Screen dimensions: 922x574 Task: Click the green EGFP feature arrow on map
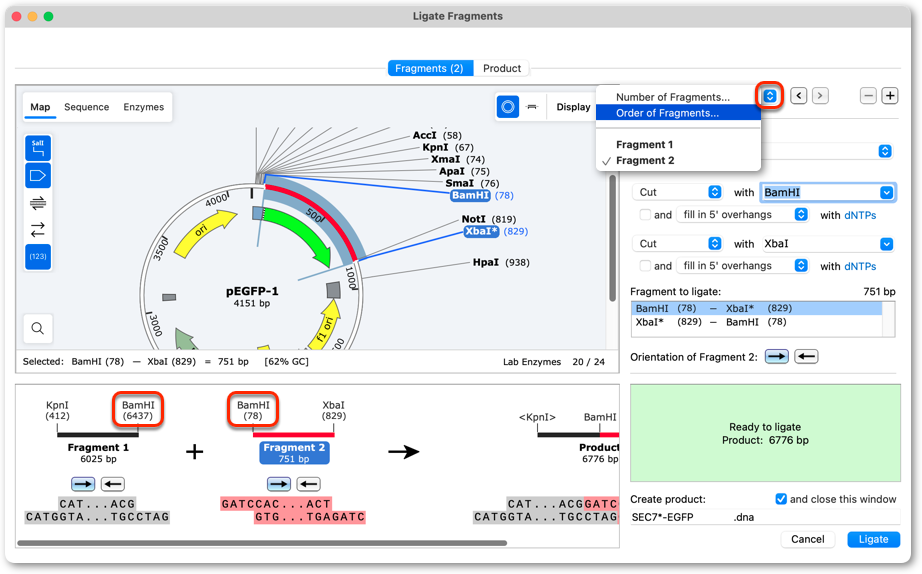pos(303,232)
